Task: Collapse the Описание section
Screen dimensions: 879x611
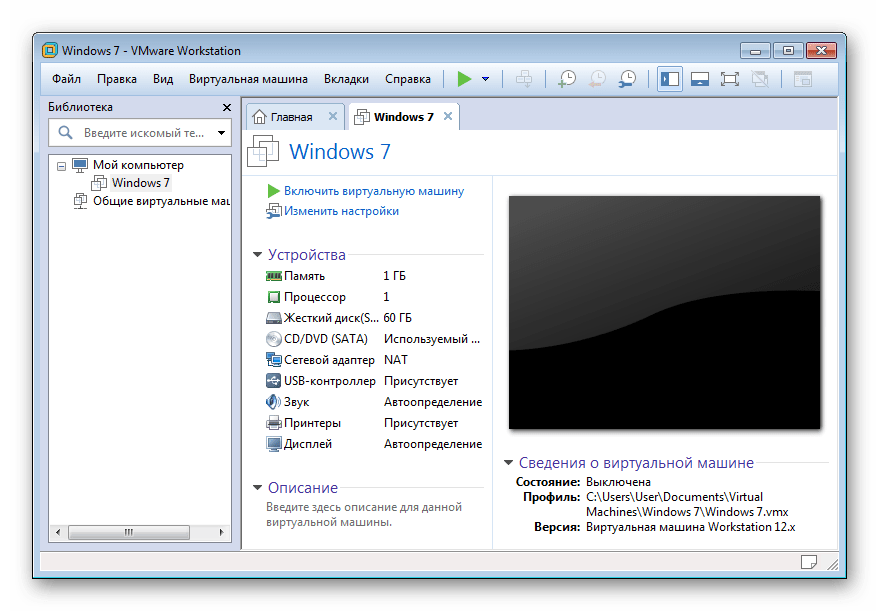Action: point(257,488)
